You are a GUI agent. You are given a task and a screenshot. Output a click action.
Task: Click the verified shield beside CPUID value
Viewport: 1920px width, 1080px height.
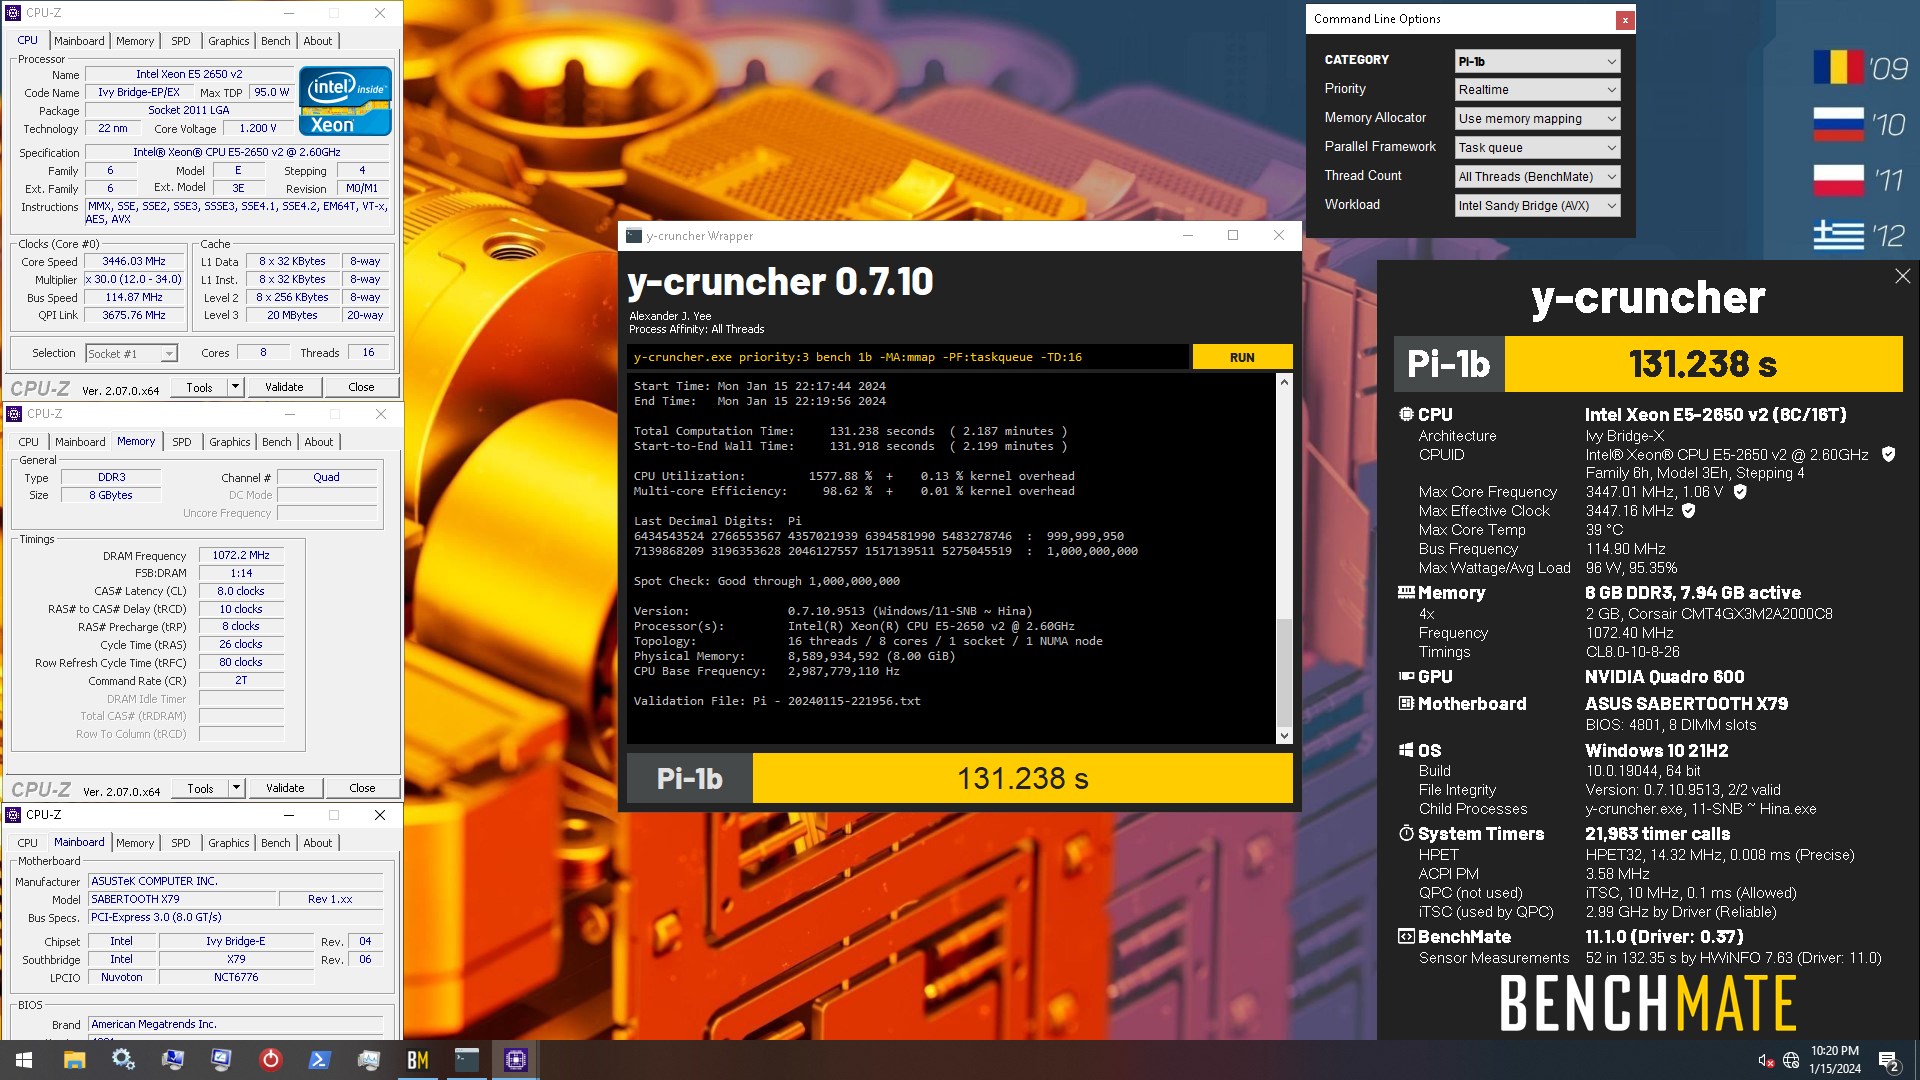[1888, 454]
